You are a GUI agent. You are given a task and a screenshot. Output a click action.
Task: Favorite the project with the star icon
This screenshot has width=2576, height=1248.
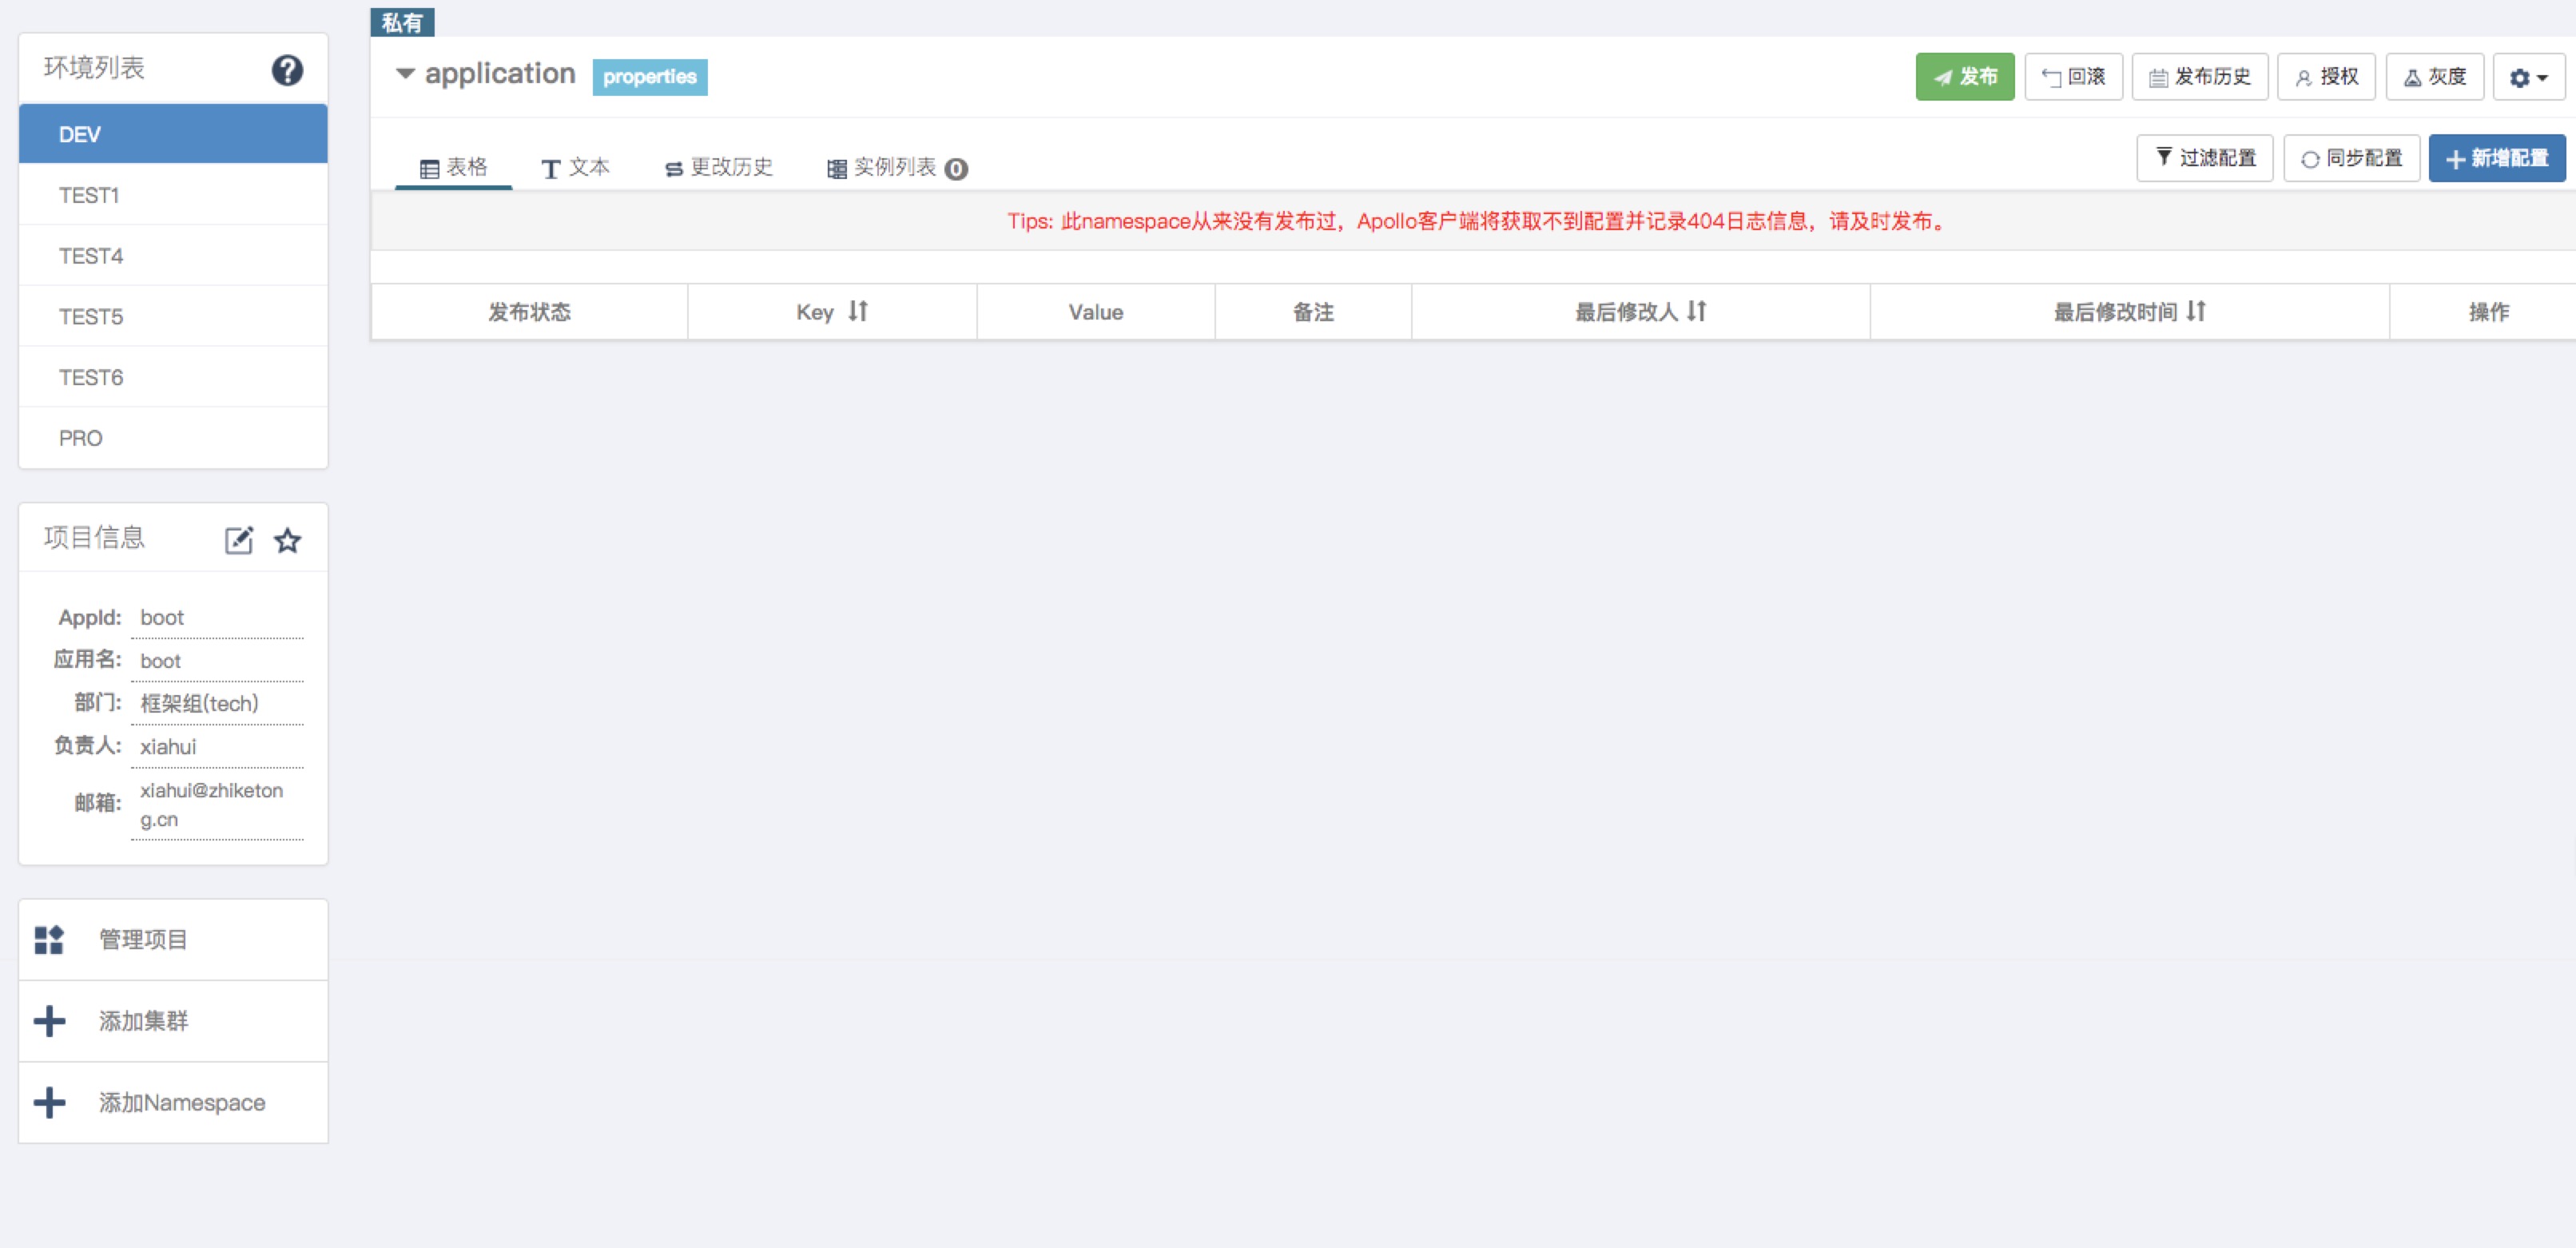[288, 540]
